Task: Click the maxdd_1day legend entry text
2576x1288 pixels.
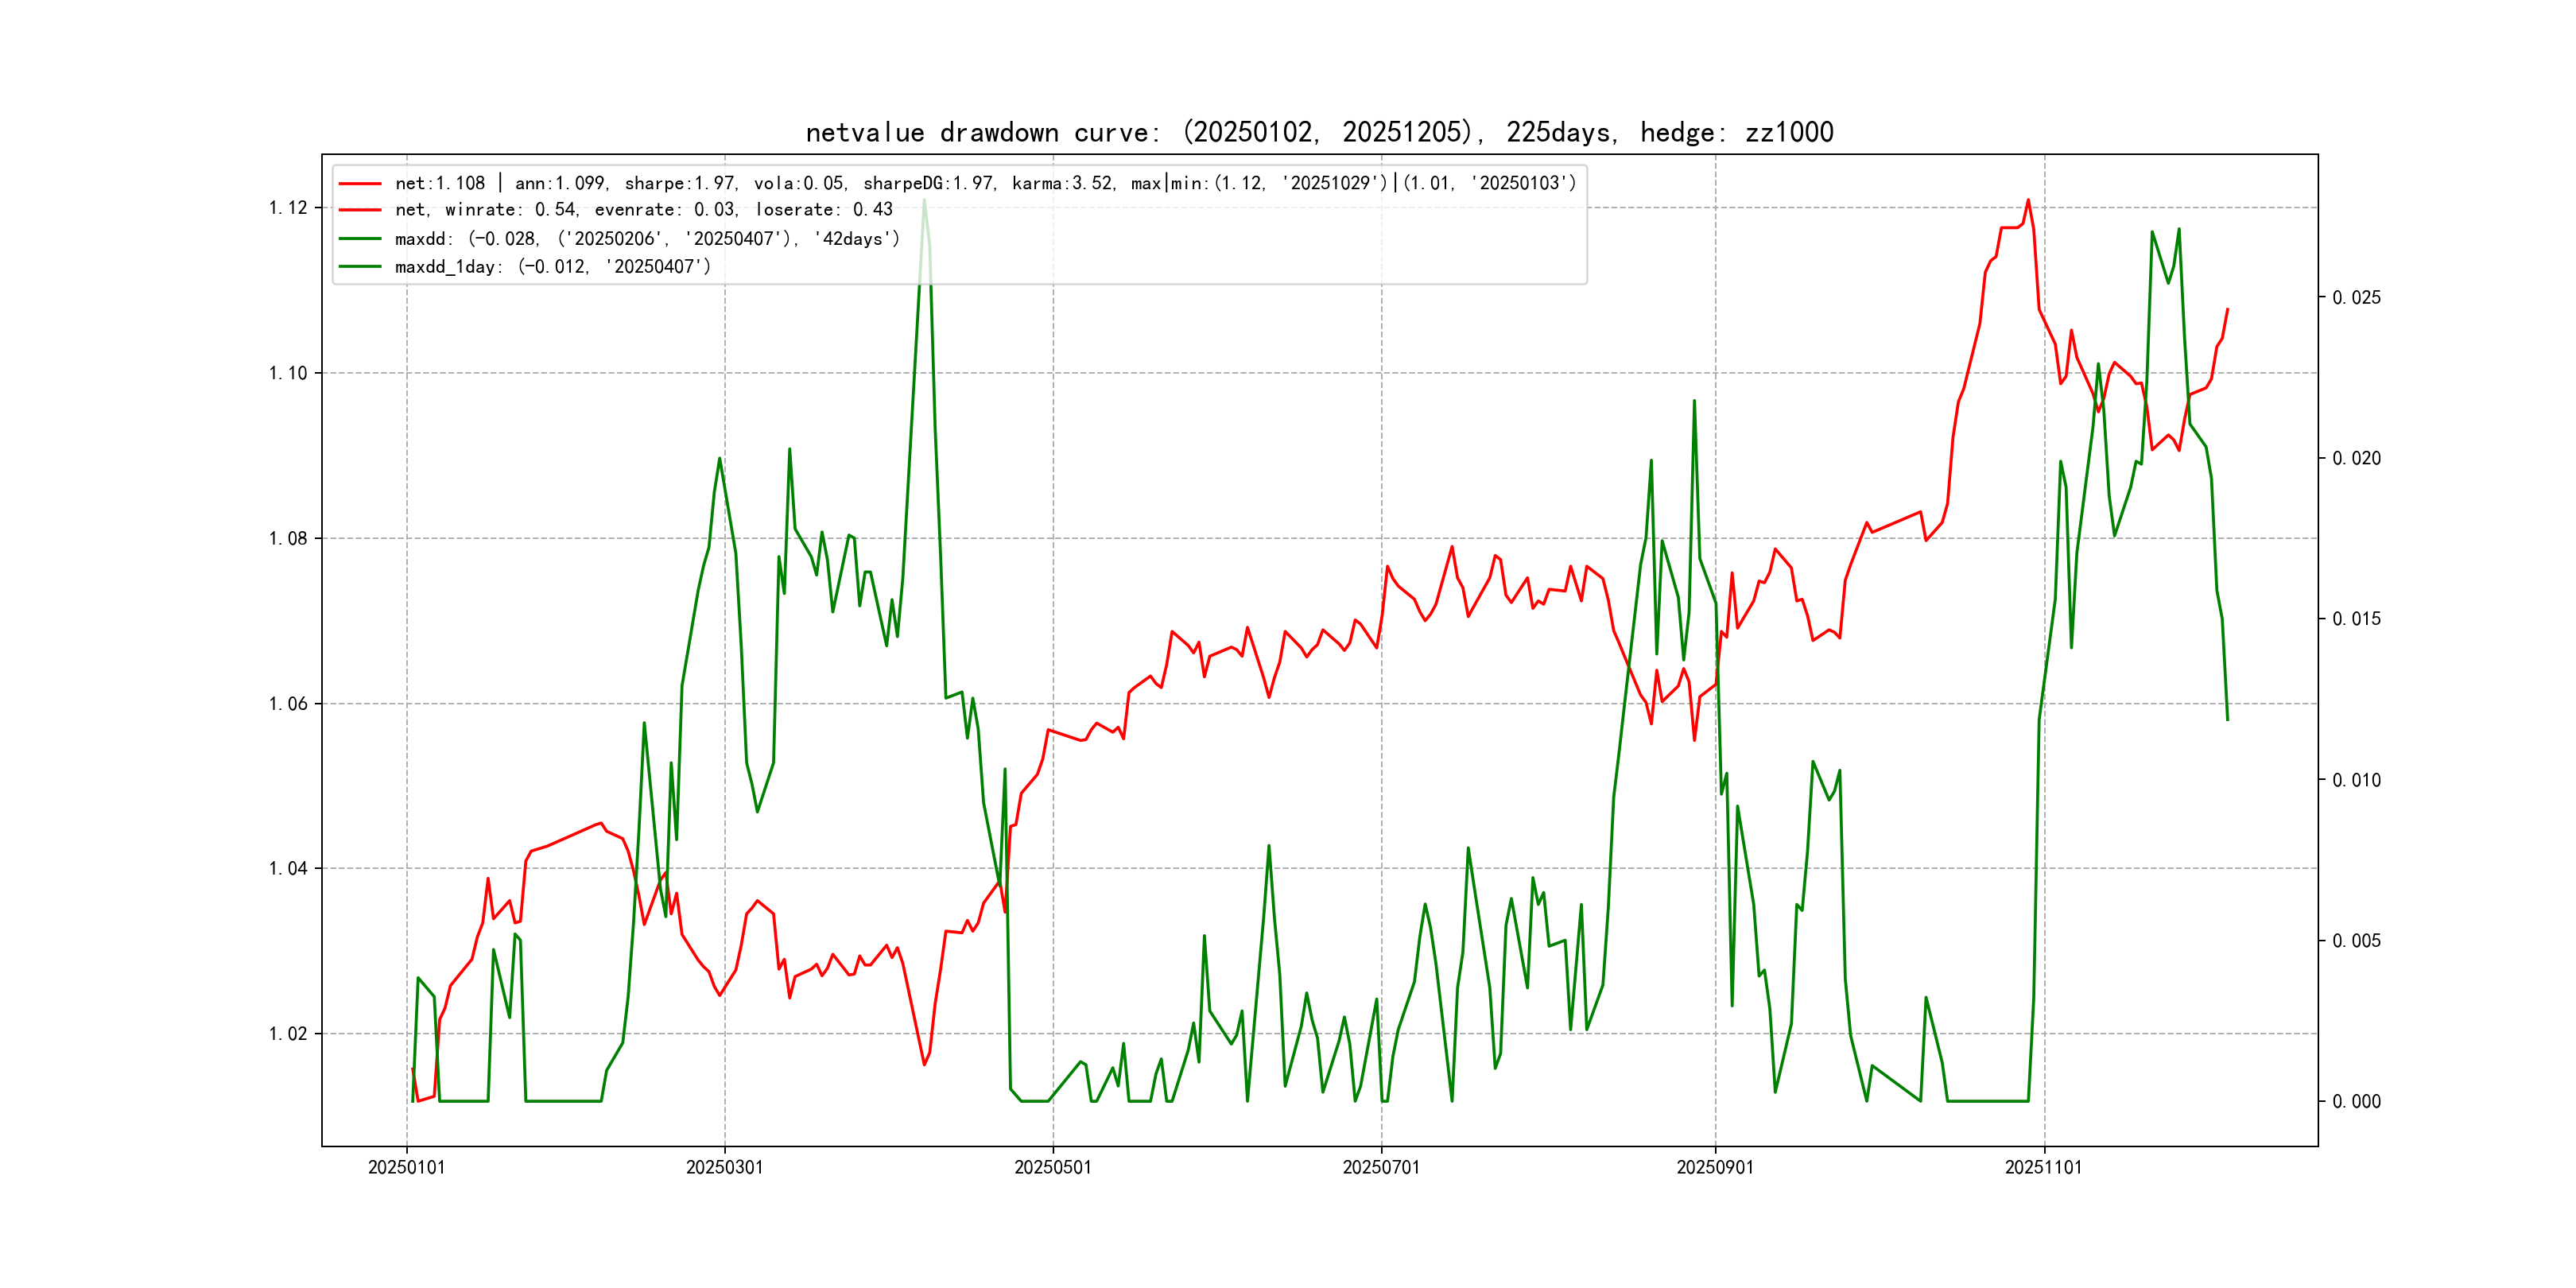Action: pos(552,267)
